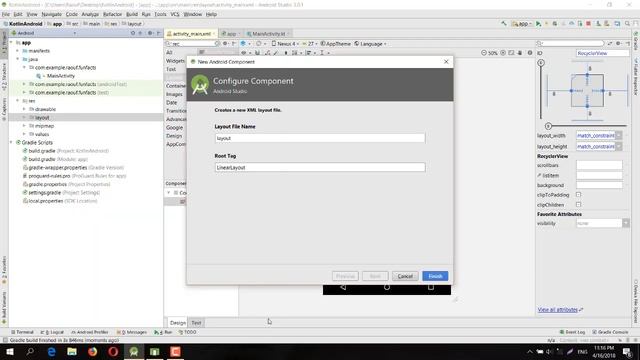Expand the drawable folder
640x360 pixels.
click(24, 109)
